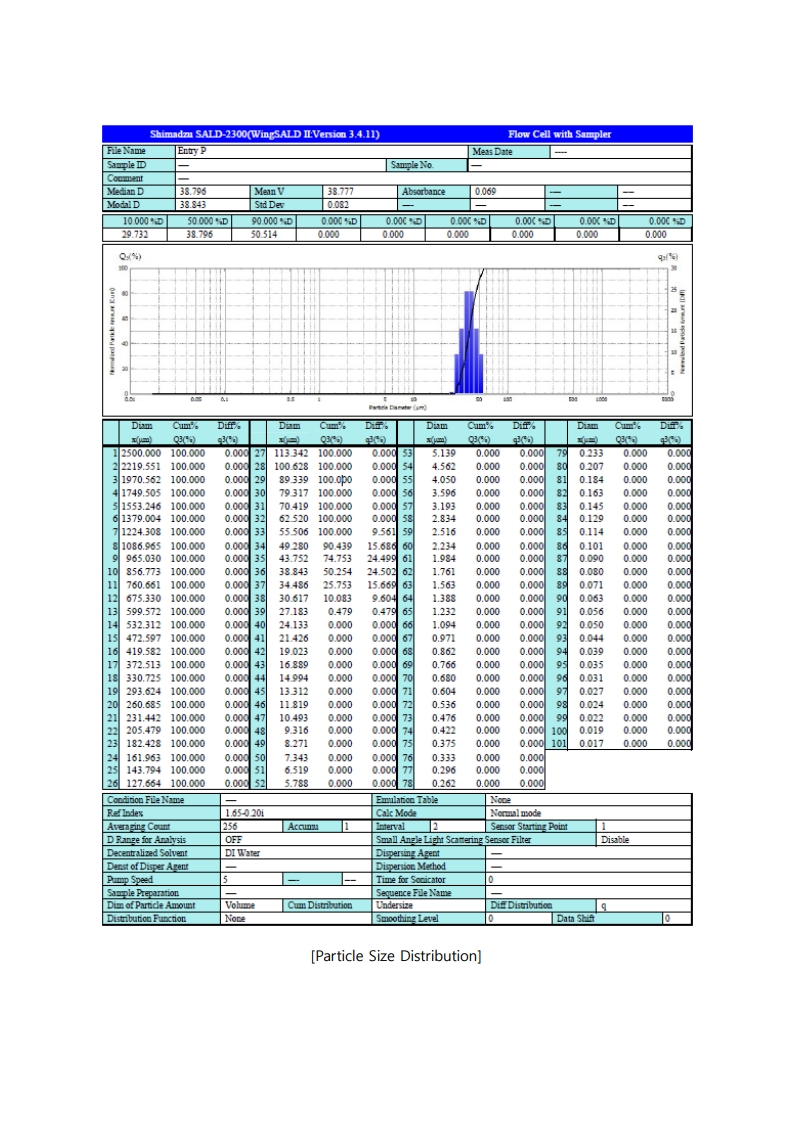Select the '10.000 %D' header cell

pyautogui.click(x=135, y=221)
